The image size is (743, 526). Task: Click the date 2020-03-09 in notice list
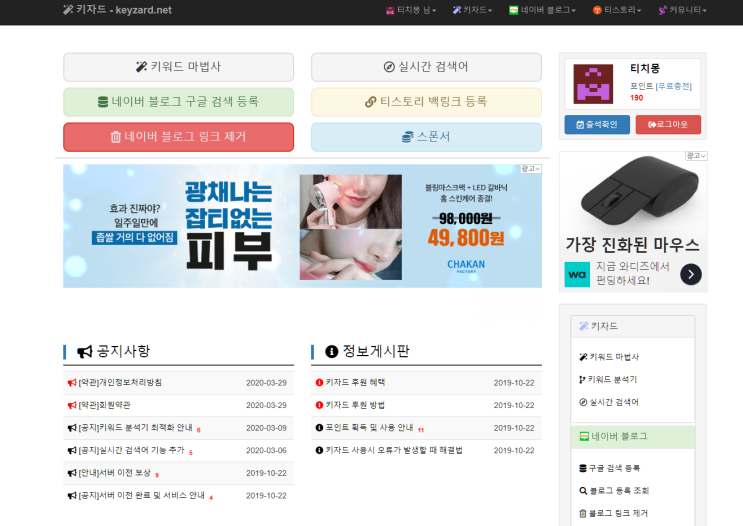pos(266,428)
